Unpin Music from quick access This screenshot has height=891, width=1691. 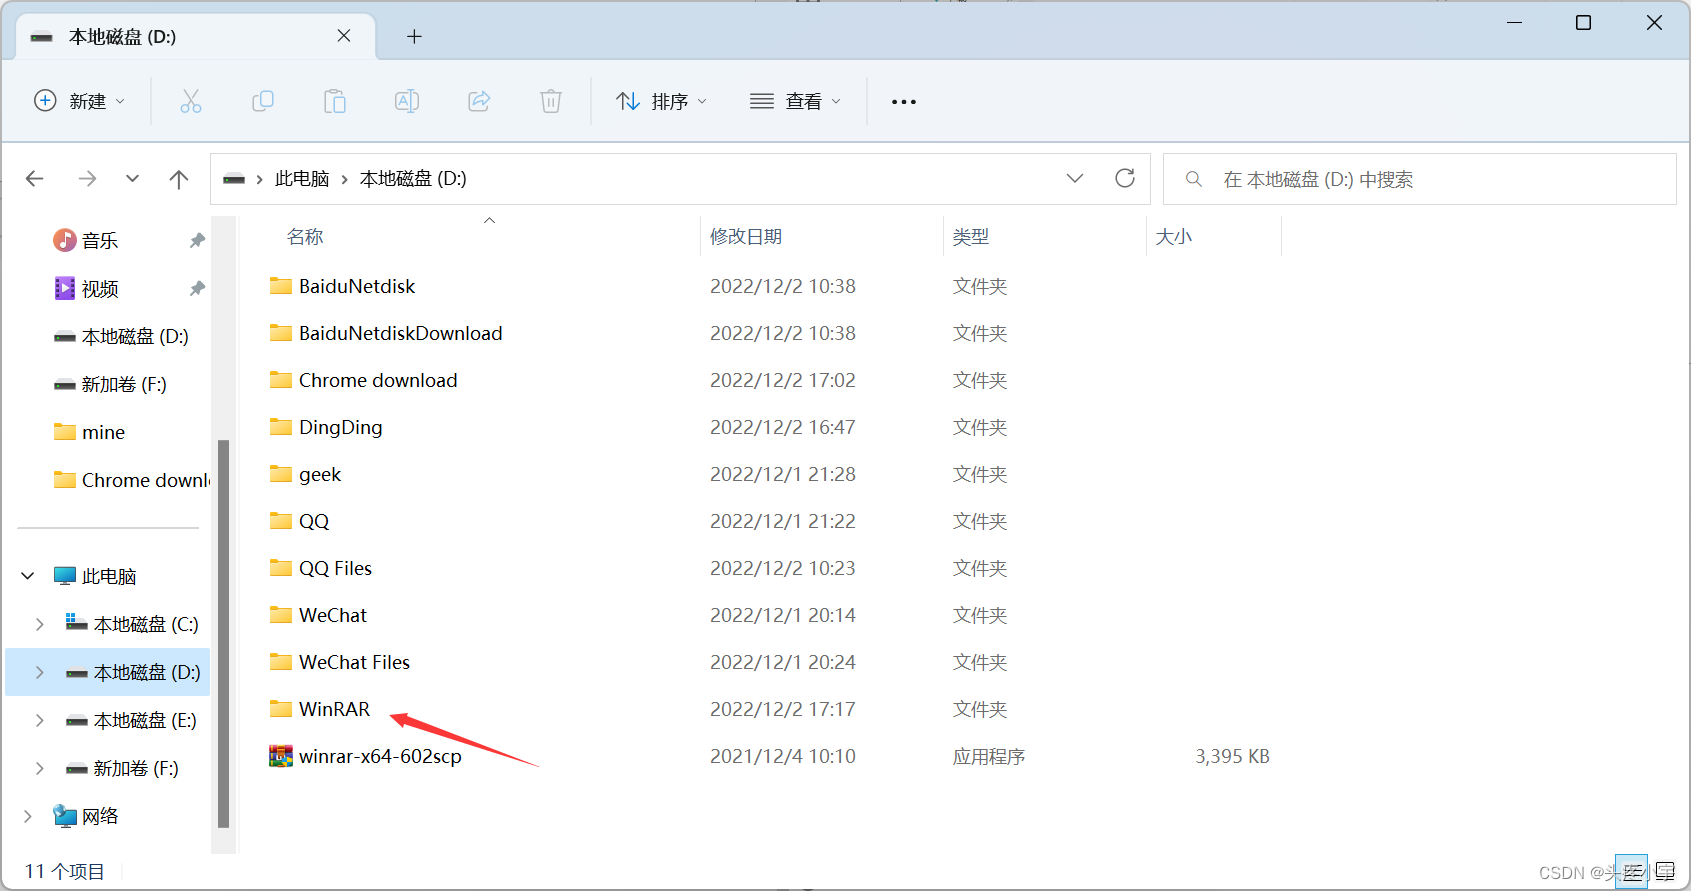[x=197, y=240]
